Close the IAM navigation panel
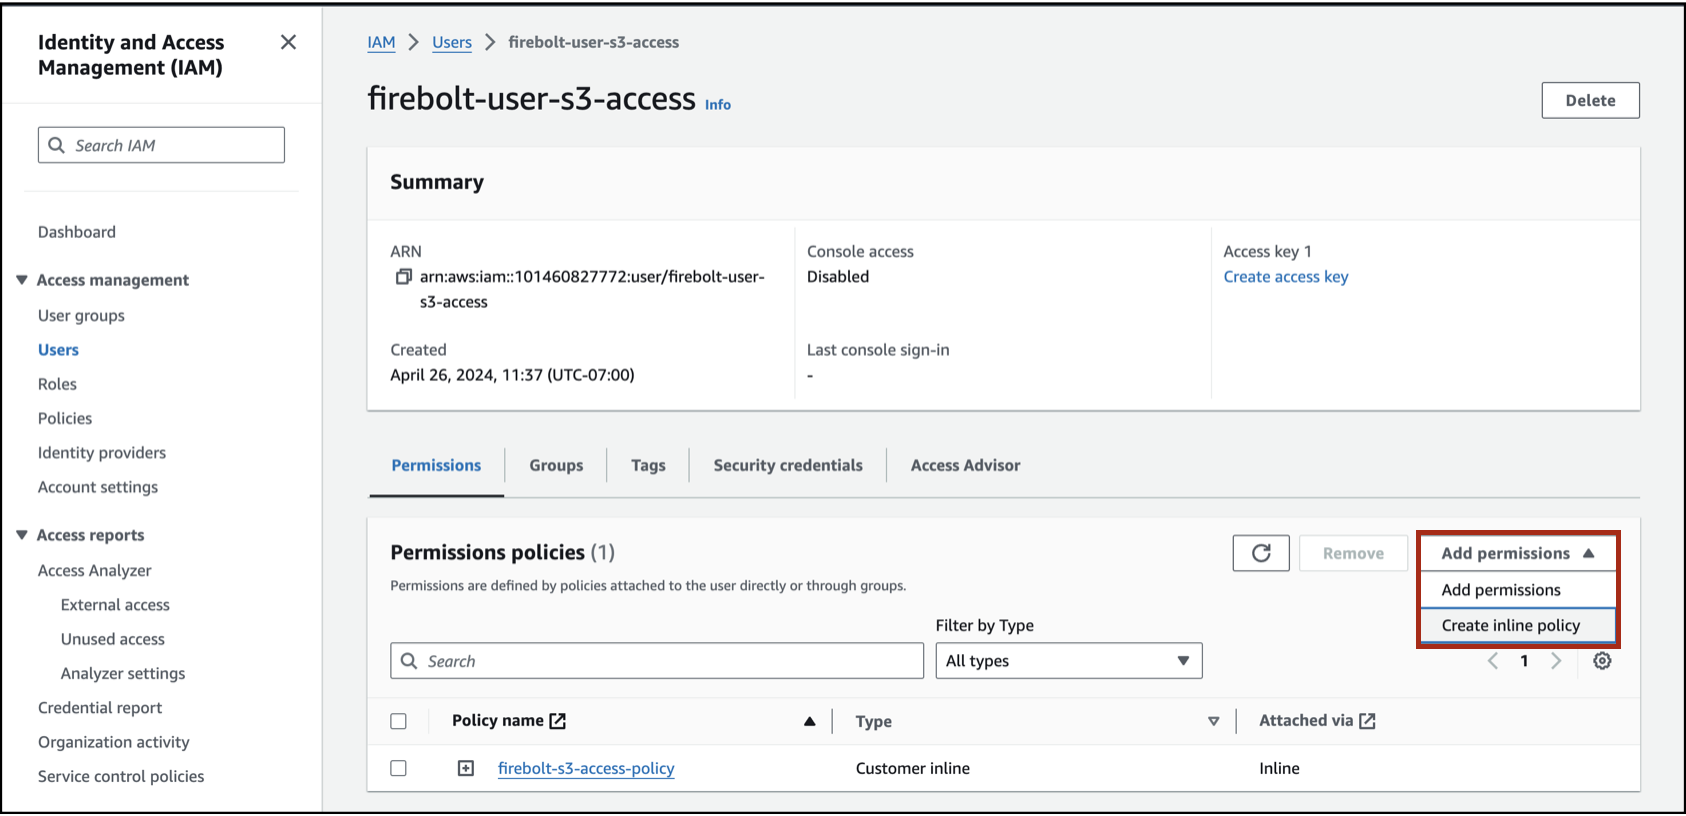This screenshot has height=816, width=1686. (288, 42)
